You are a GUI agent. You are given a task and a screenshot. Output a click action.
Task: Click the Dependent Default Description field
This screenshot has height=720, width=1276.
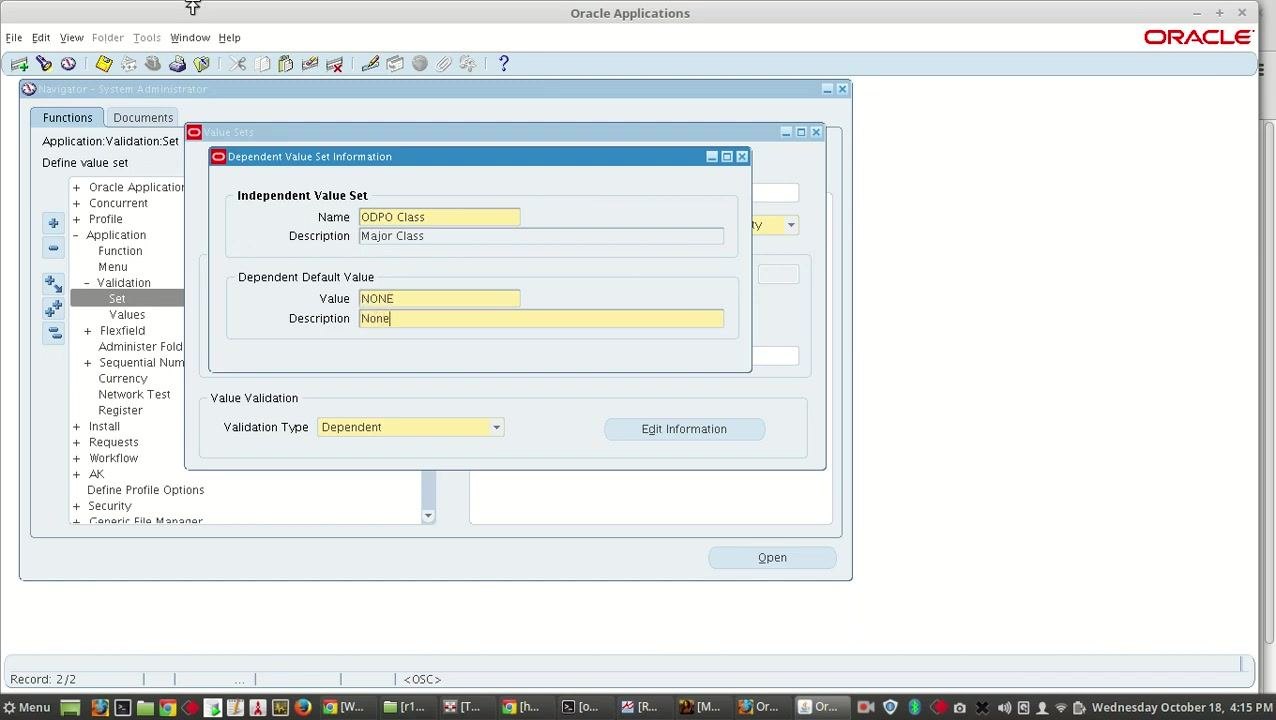(541, 319)
